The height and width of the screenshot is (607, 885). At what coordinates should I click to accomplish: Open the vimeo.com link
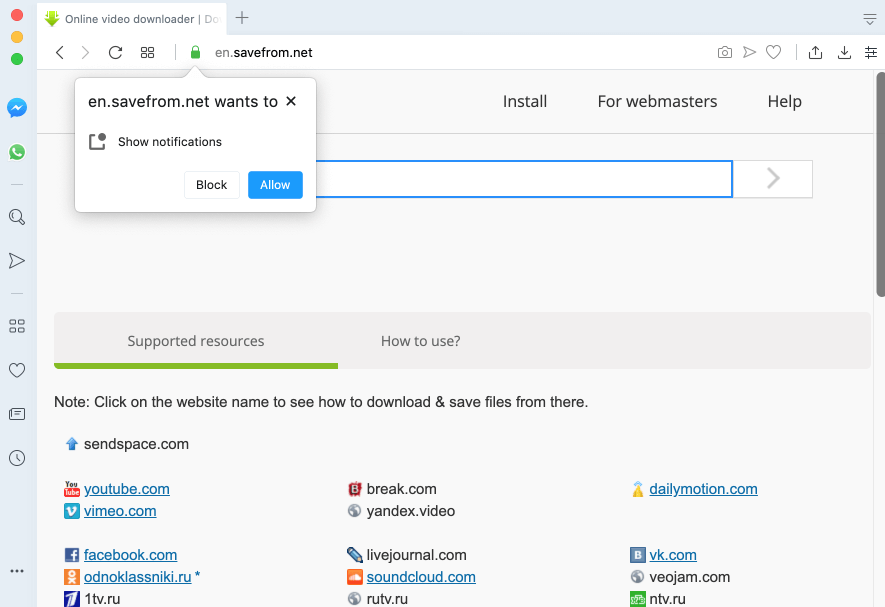coord(120,511)
